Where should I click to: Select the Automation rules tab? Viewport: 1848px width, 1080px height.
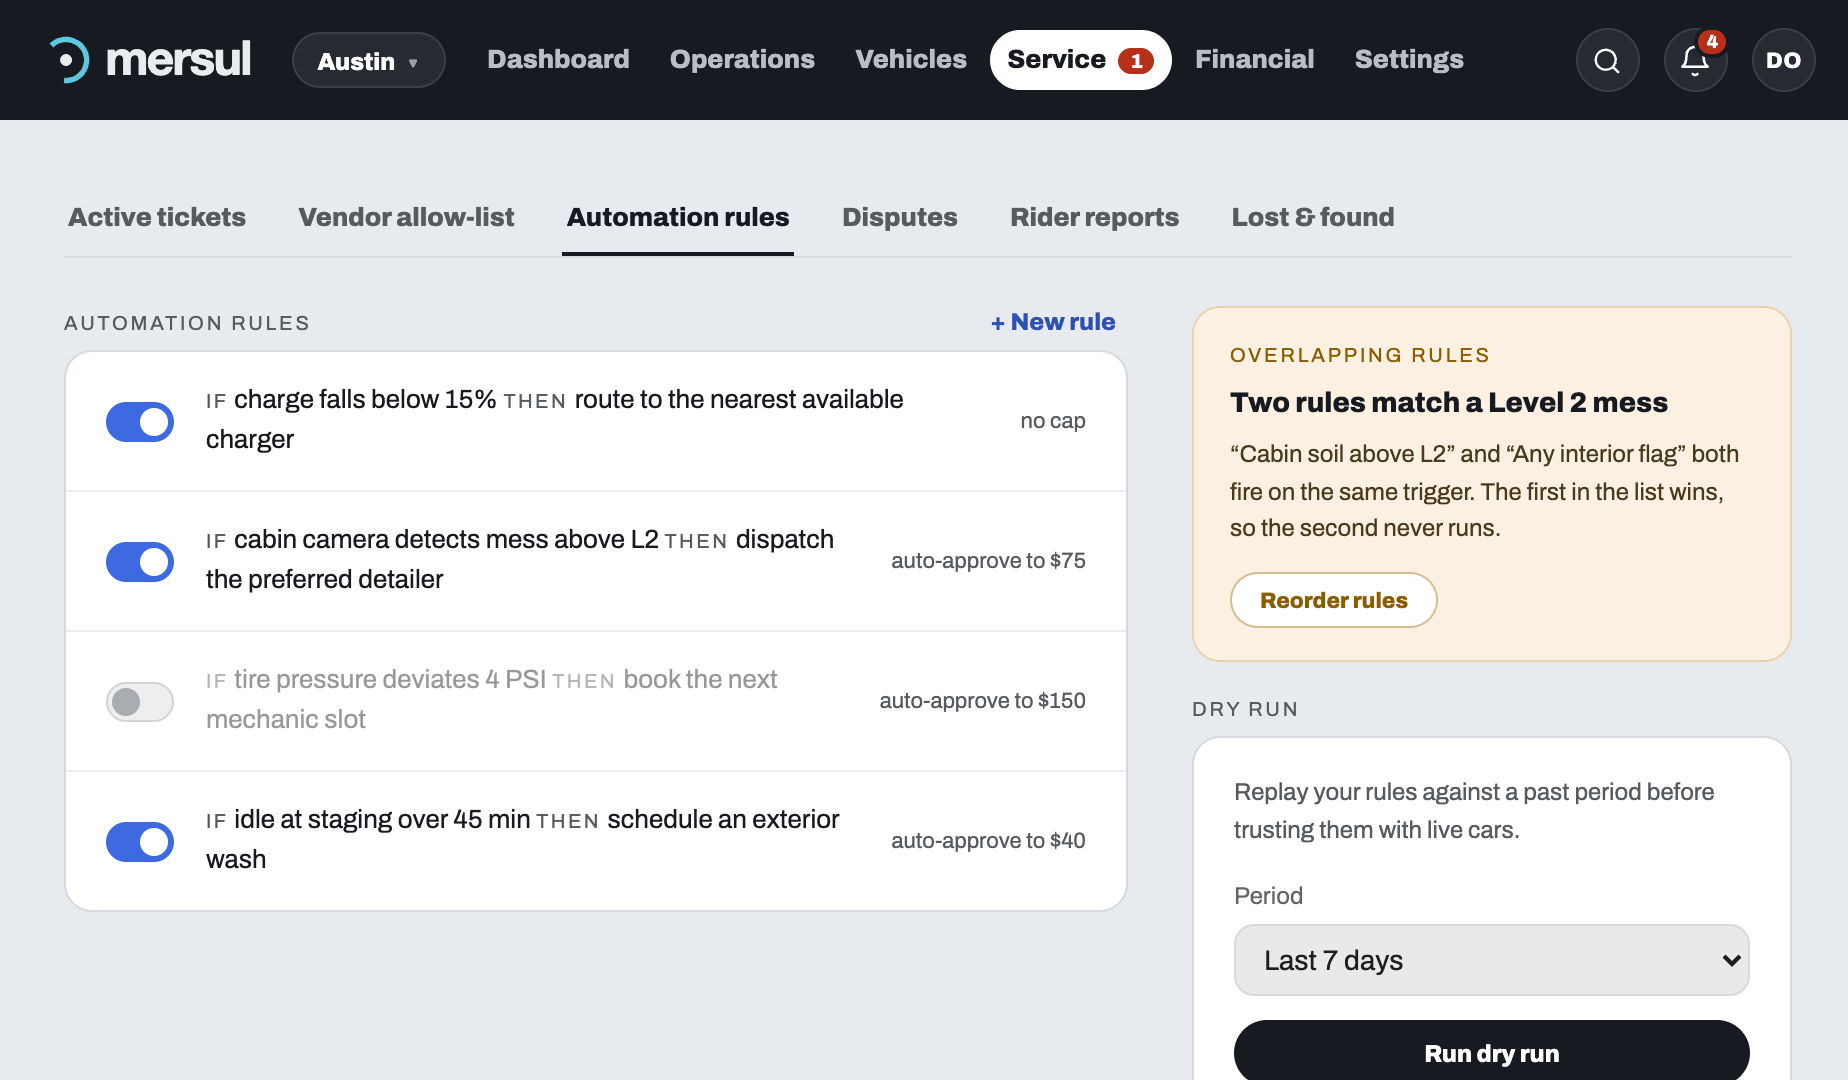[678, 217]
